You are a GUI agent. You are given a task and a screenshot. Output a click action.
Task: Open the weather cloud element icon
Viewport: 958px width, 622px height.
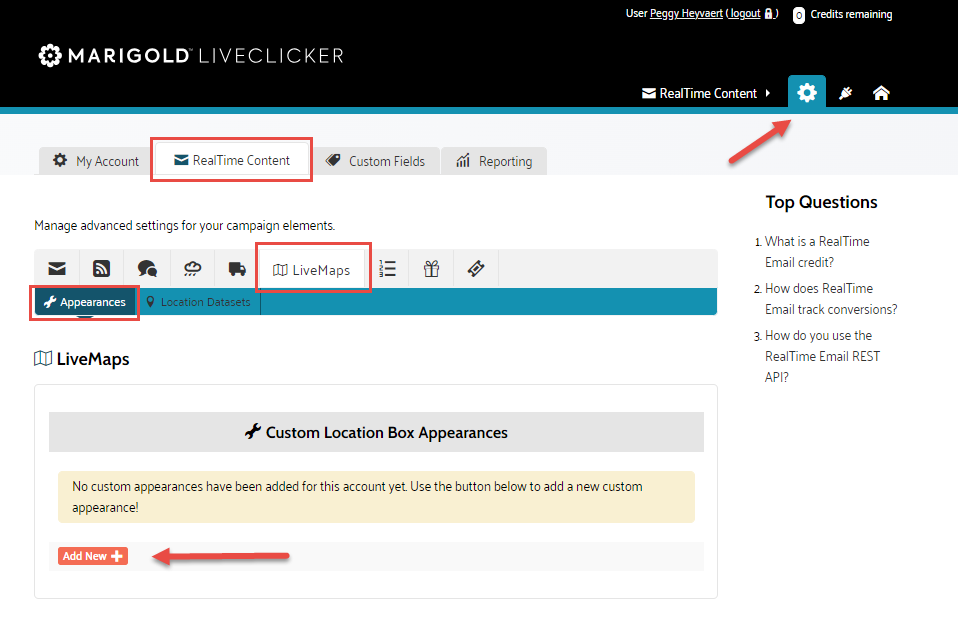pyautogui.click(x=192, y=269)
